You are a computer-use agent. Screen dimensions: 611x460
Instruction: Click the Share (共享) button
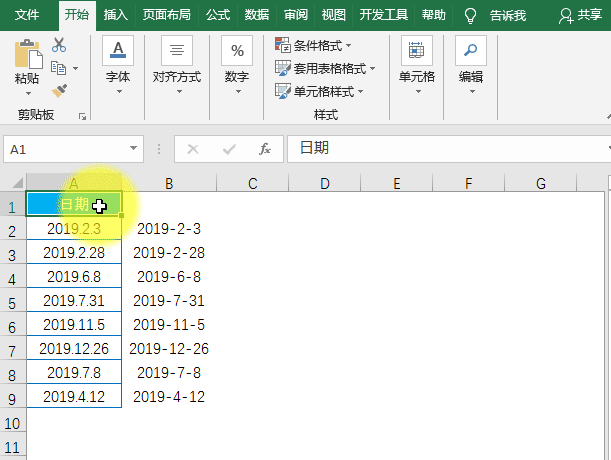(582, 15)
